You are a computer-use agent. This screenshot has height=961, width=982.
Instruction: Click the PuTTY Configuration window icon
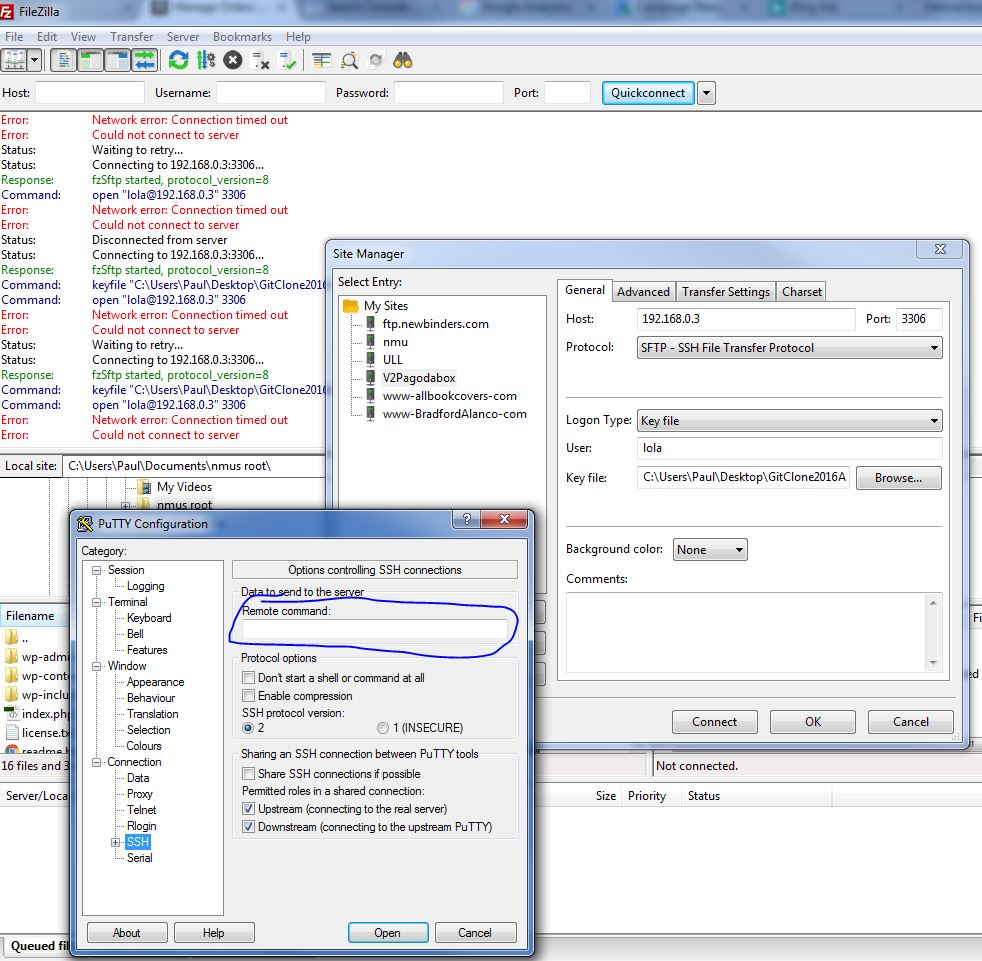click(x=85, y=524)
